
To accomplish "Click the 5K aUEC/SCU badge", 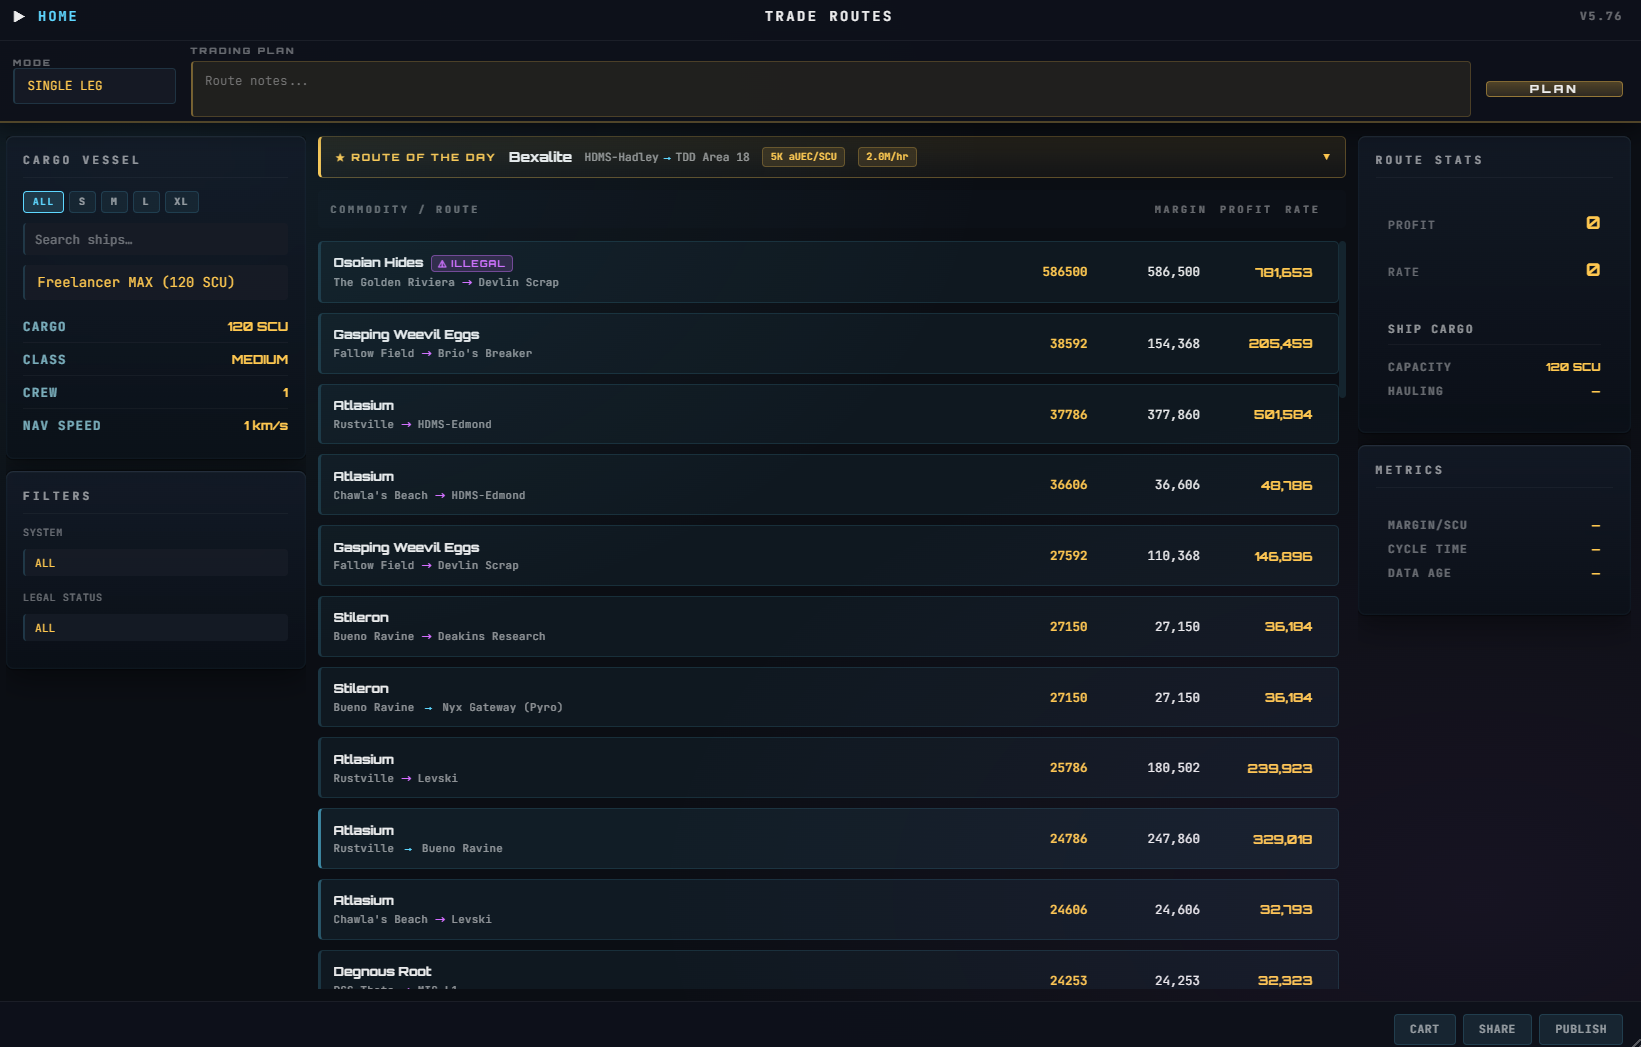I will [x=804, y=157].
